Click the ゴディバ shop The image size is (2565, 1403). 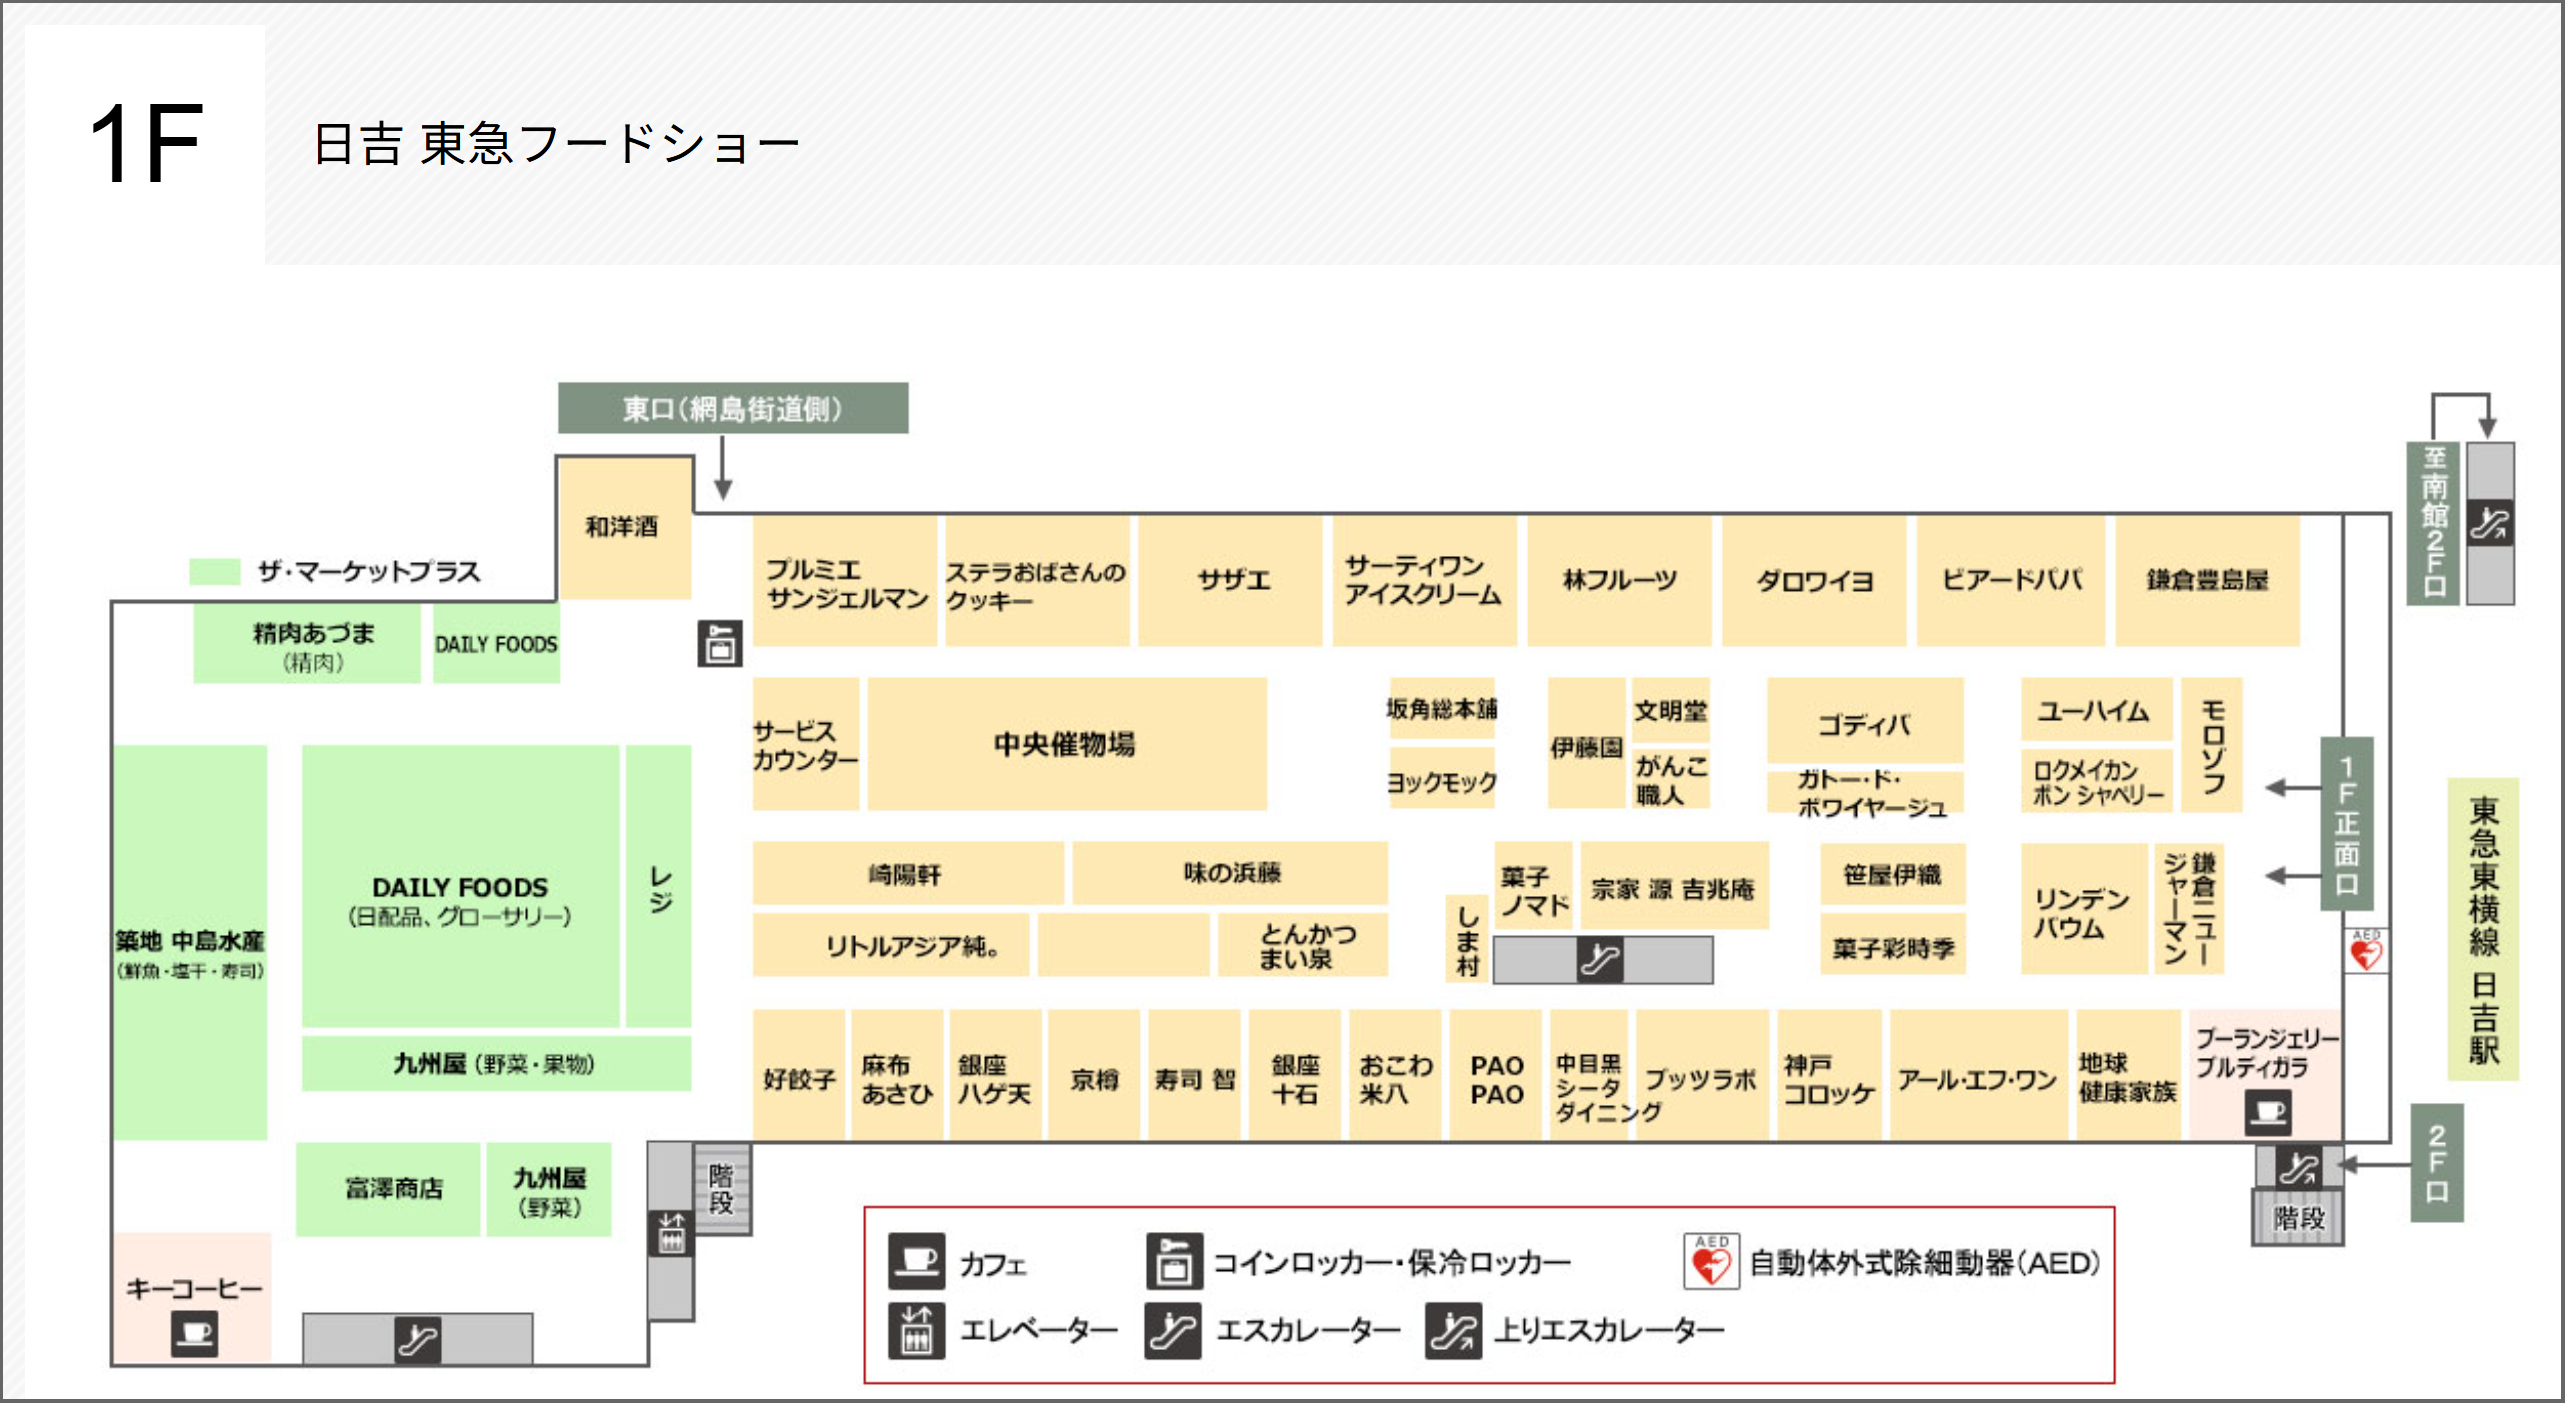point(1865,720)
